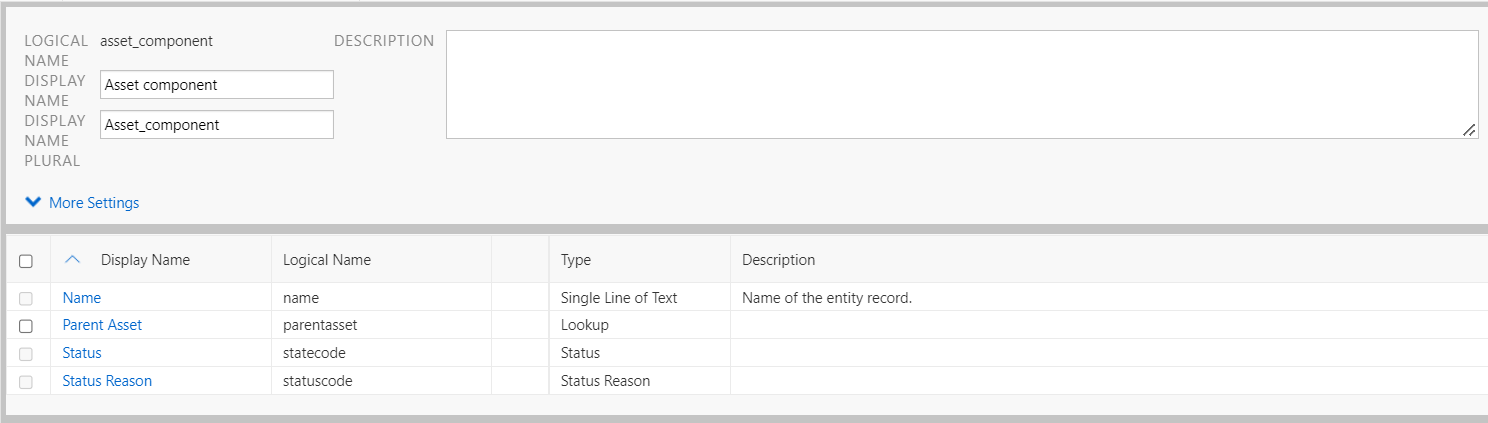Screen dimensions: 1488x423
Task: Toggle the select-all header checkbox
Action: [x=26, y=261]
